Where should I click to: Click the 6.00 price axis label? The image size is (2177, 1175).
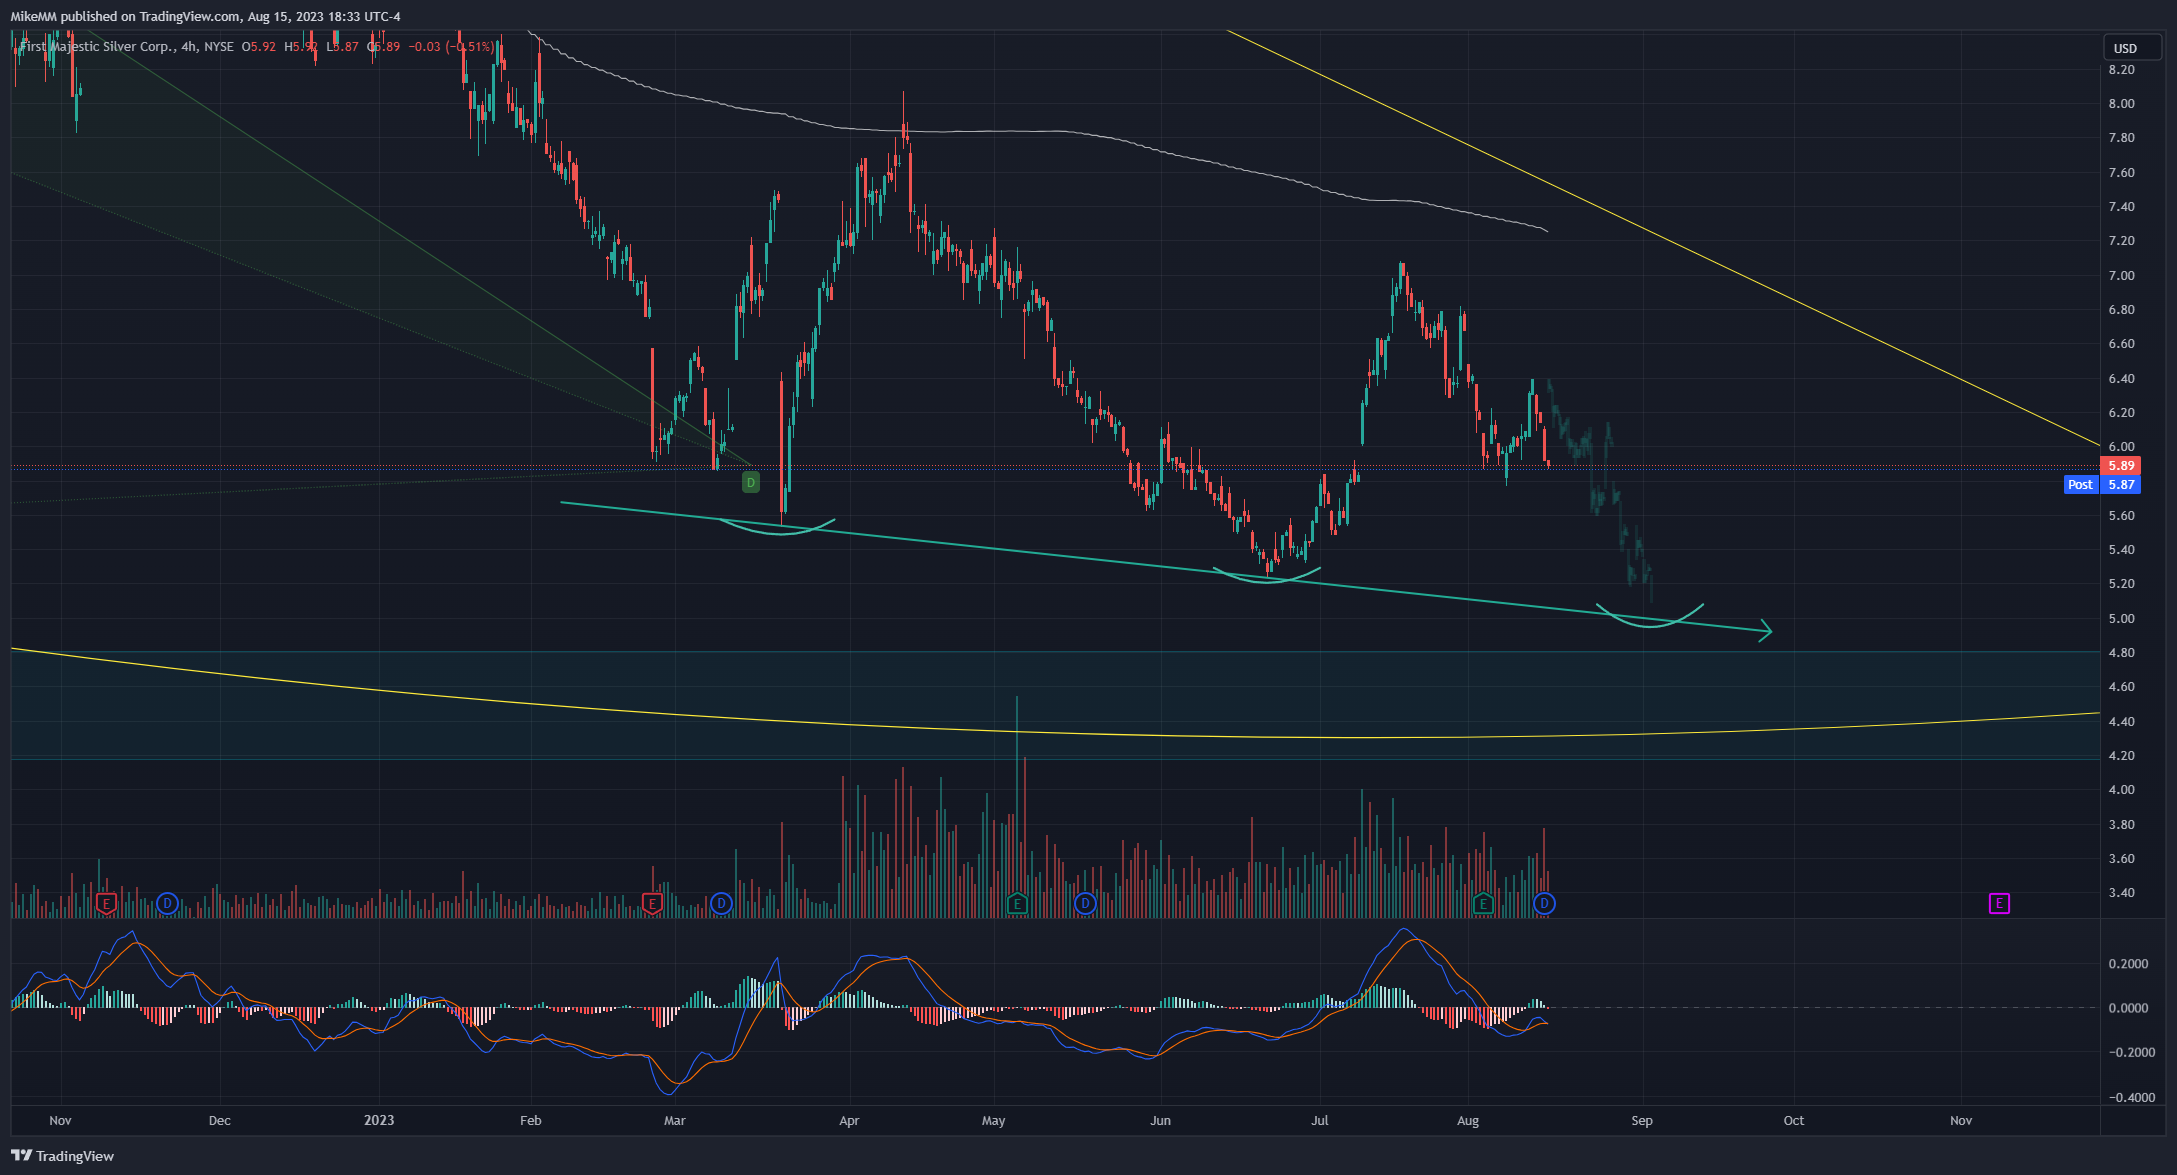(x=2121, y=447)
